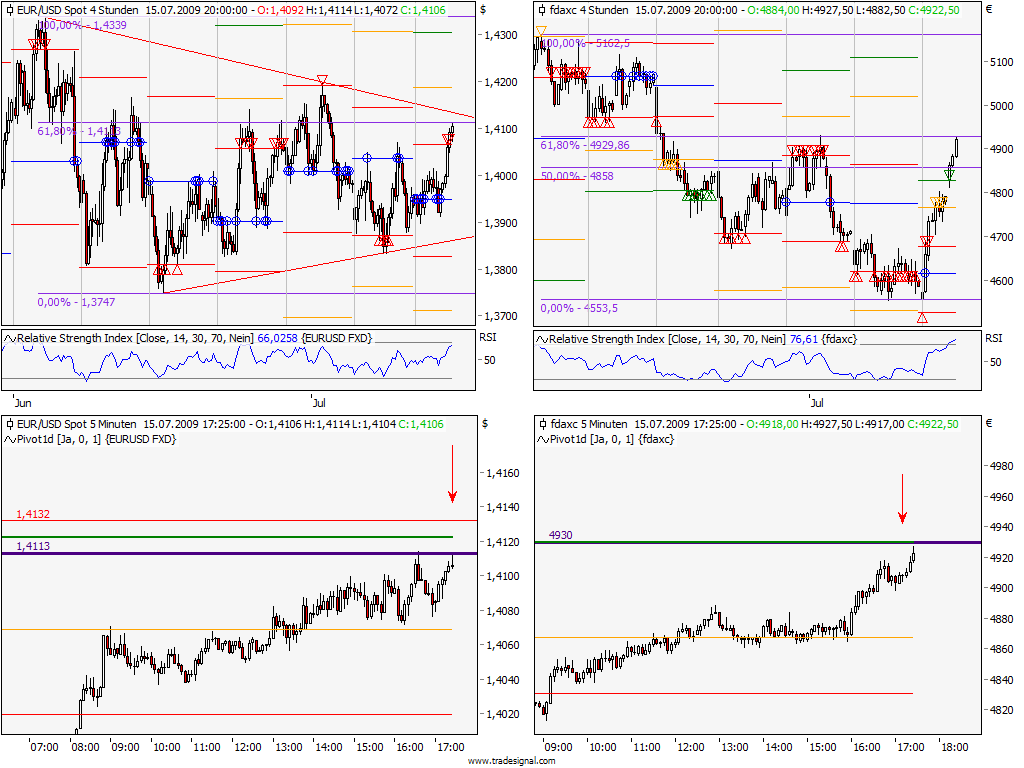
Task: Select the fdaxc 5 Minuten chart title
Action: [589, 424]
